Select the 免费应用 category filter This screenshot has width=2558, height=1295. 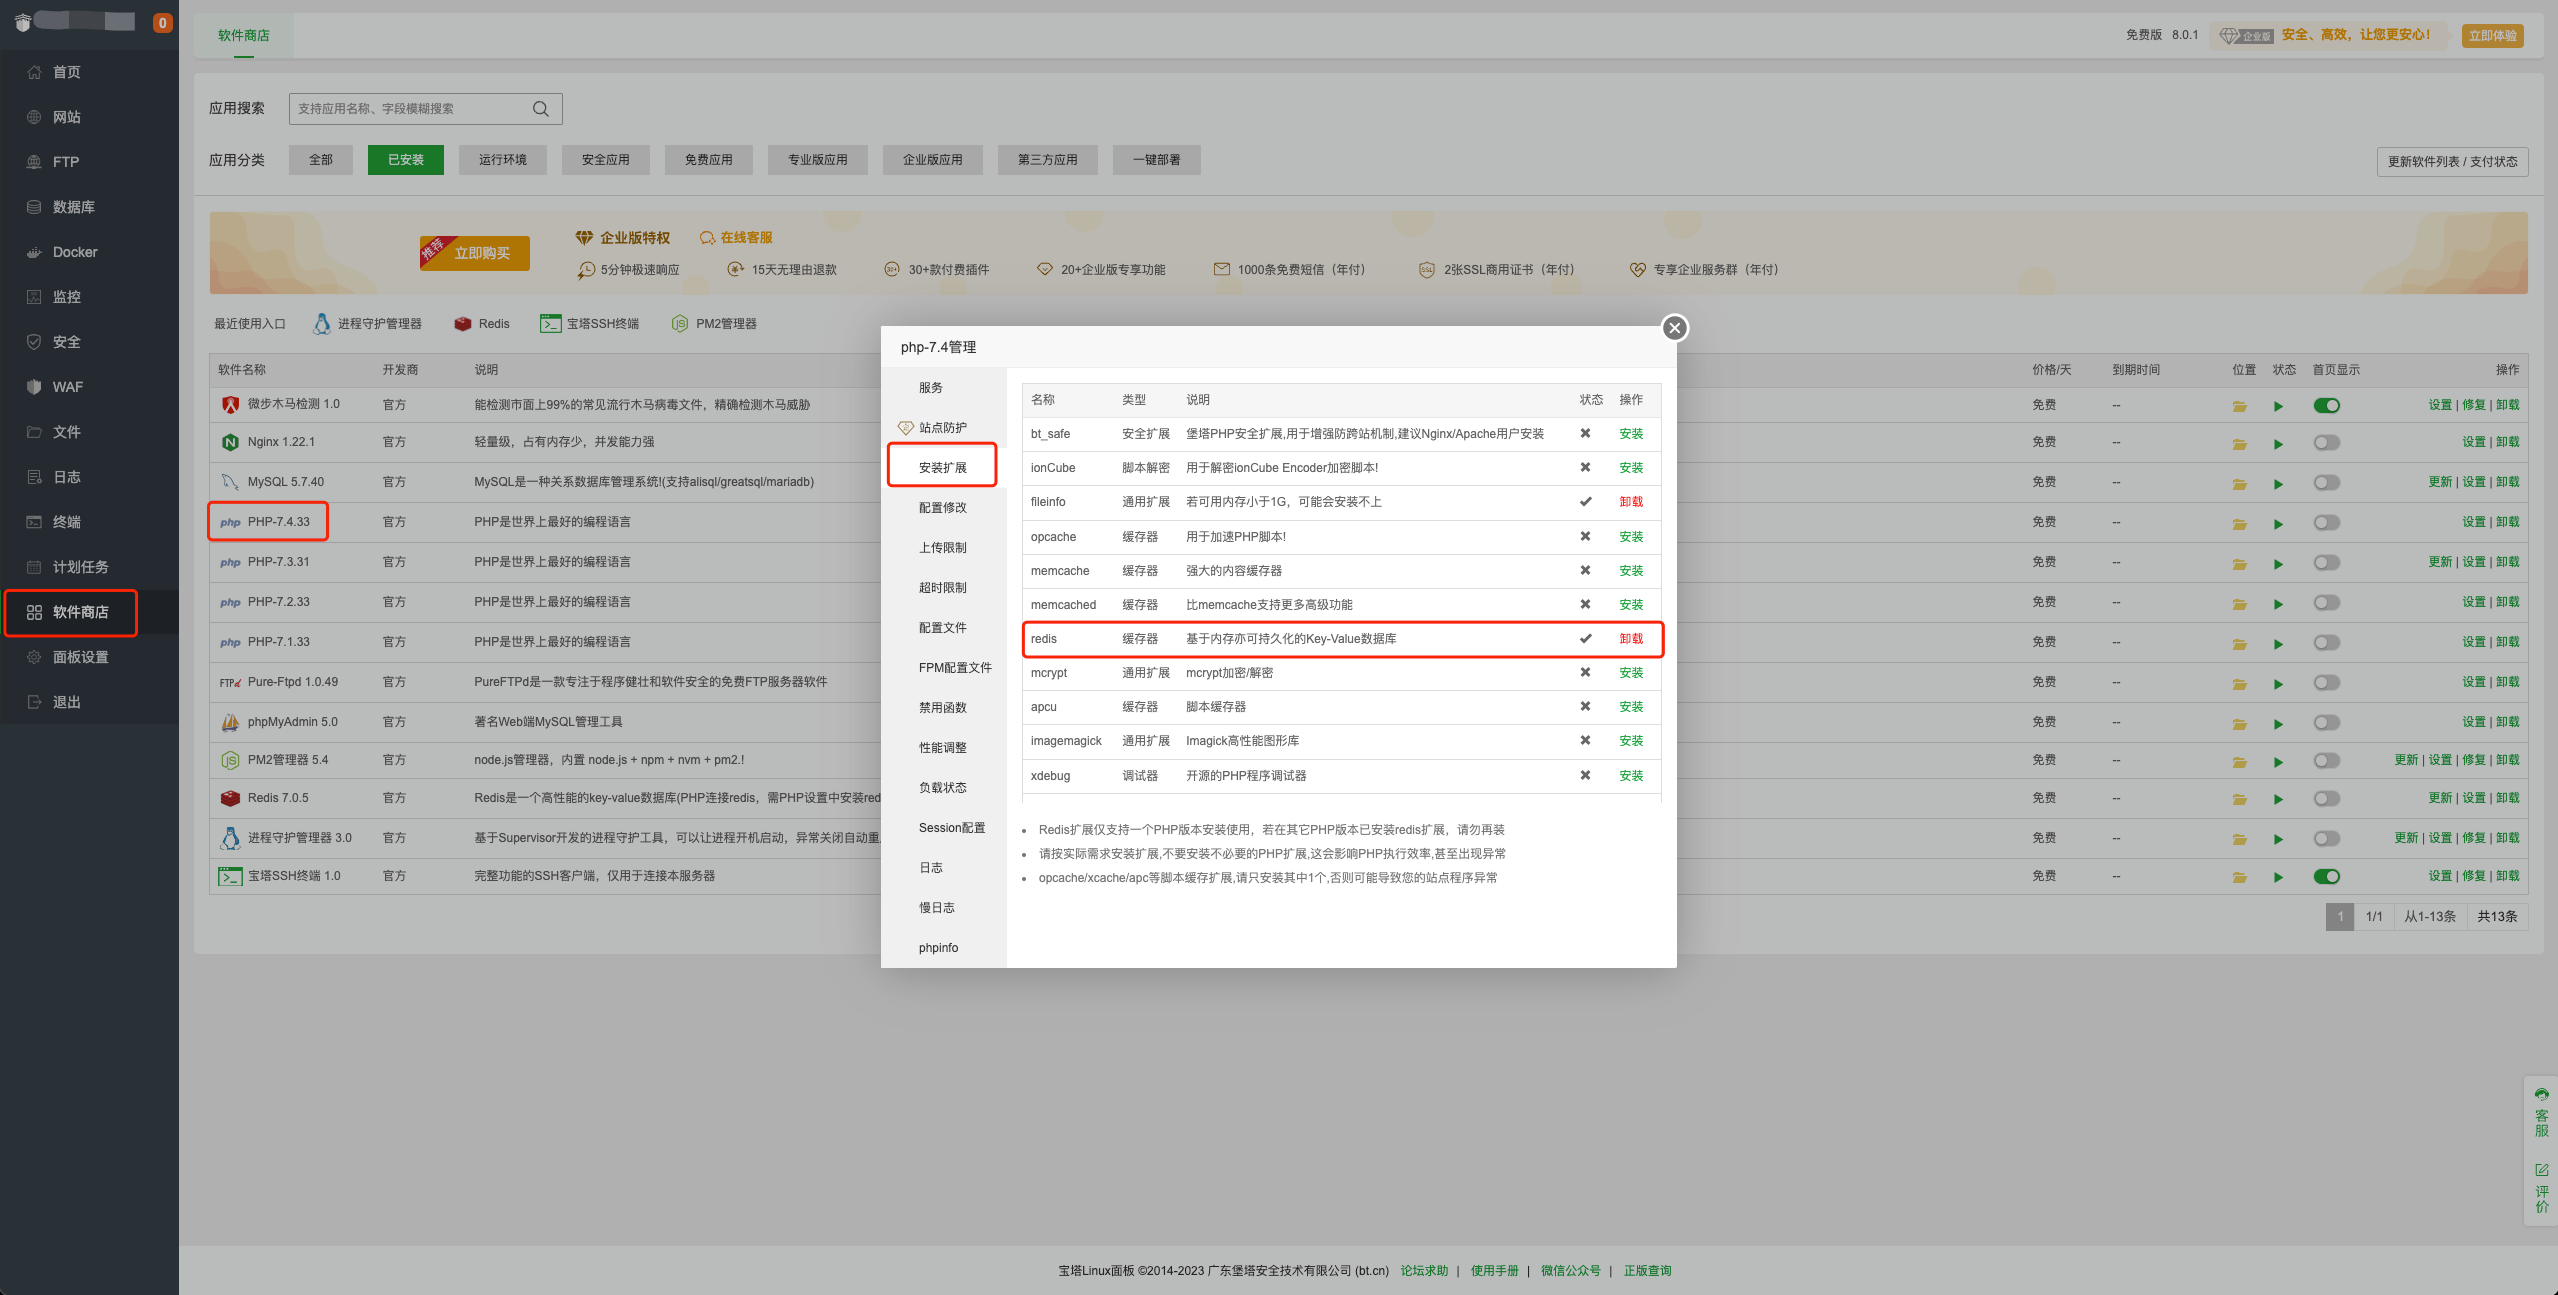click(708, 160)
